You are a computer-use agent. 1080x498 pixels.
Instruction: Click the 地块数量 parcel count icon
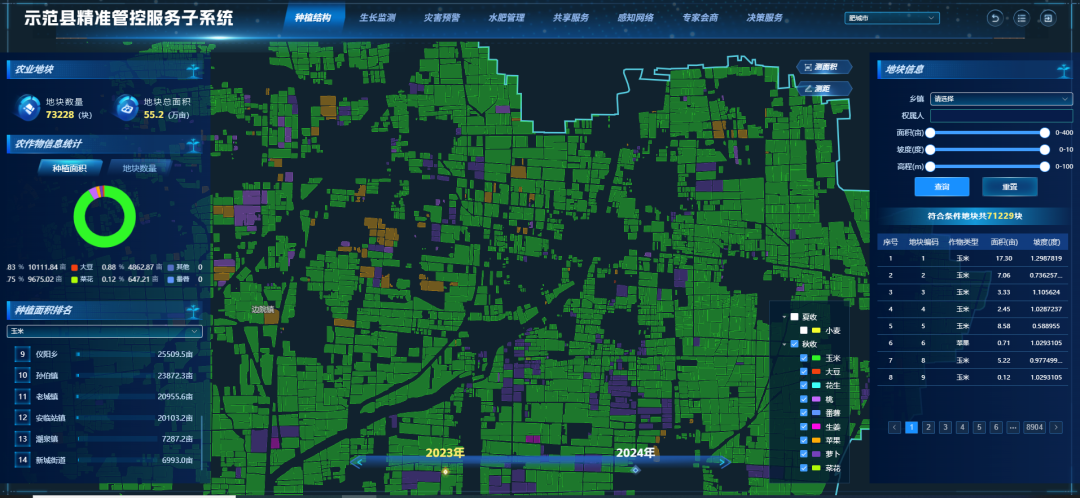[x=28, y=106]
